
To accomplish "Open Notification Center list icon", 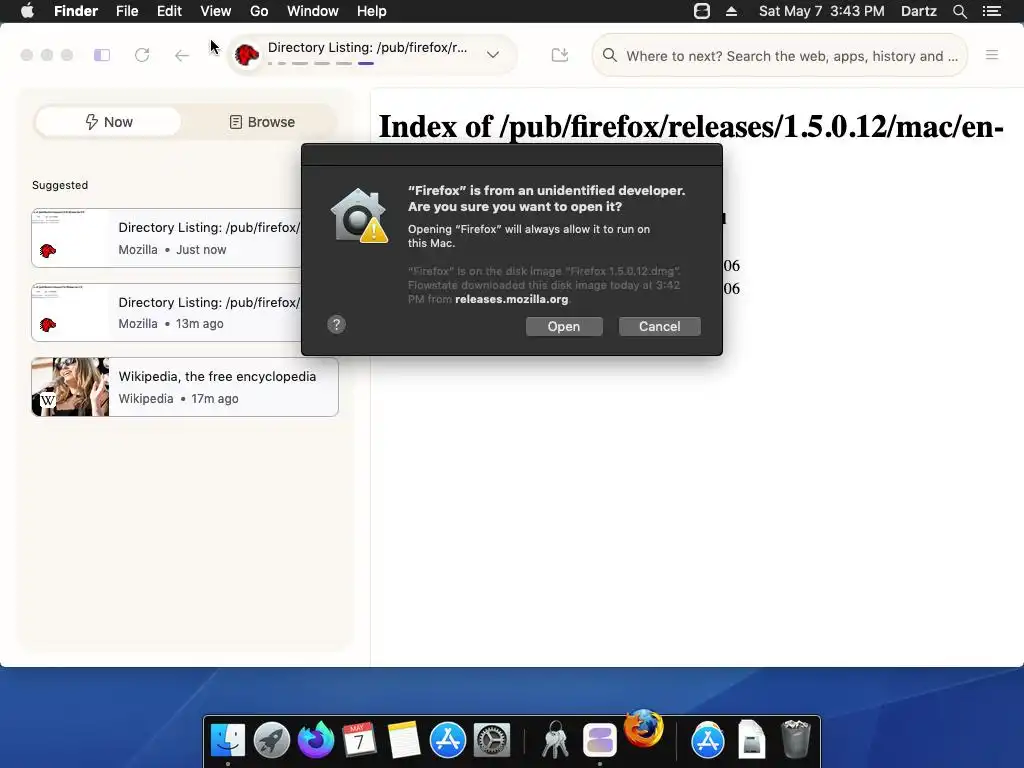I will coord(991,11).
